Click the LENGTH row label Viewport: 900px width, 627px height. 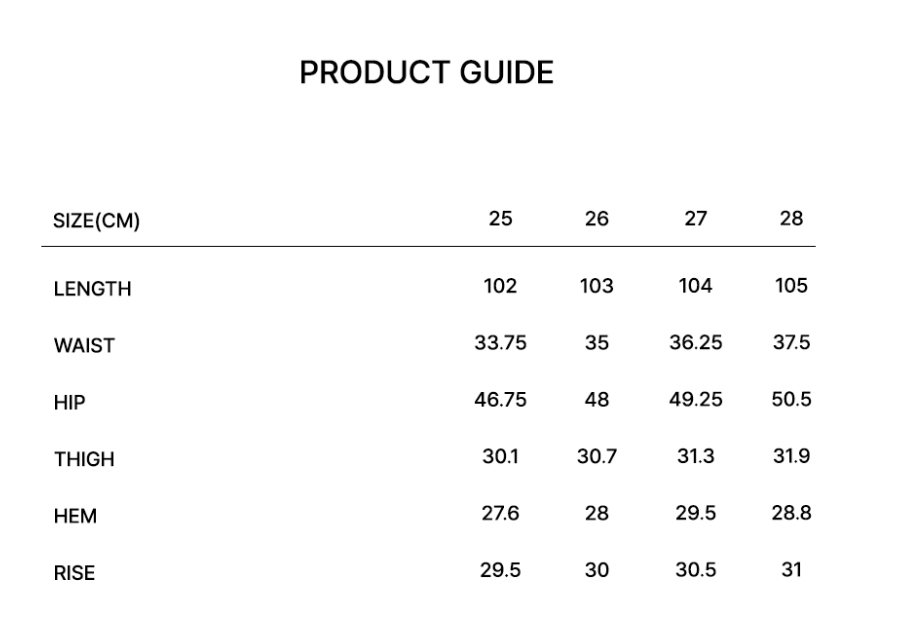point(92,290)
